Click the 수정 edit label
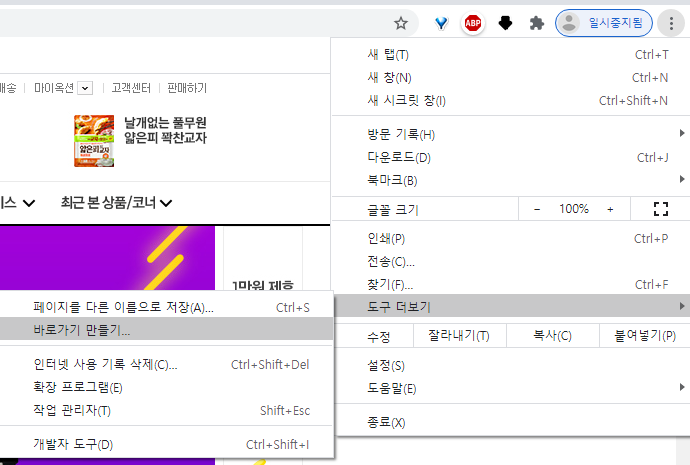Viewport: 690px width, 465px height. [x=378, y=337]
